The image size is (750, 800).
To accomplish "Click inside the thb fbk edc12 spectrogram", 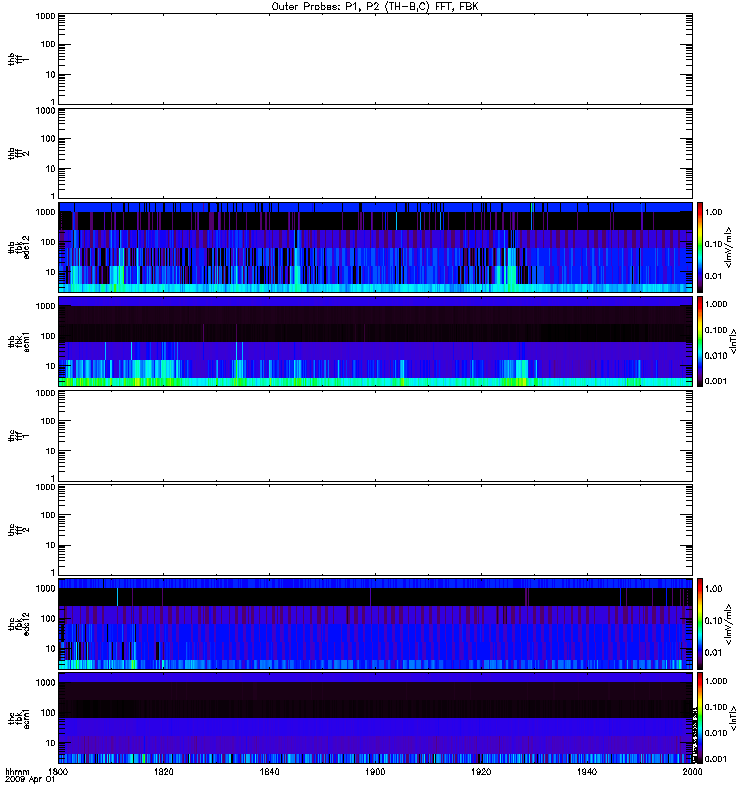I will (x=375, y=247).
